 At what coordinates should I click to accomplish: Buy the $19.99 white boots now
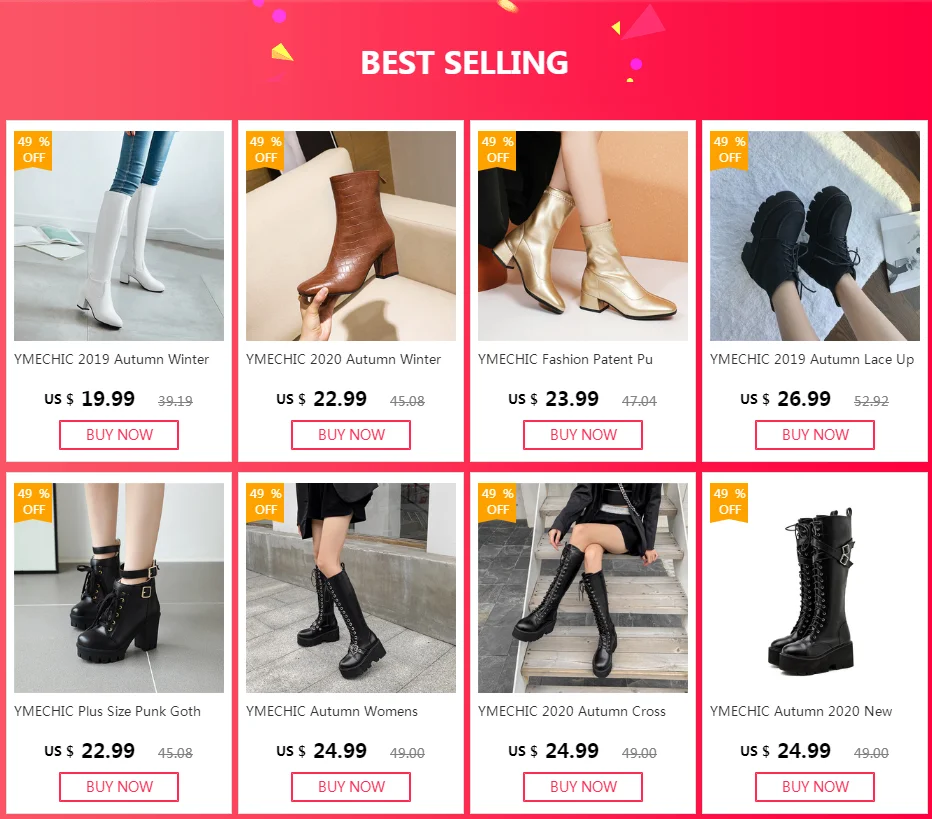tap(119, 435)
